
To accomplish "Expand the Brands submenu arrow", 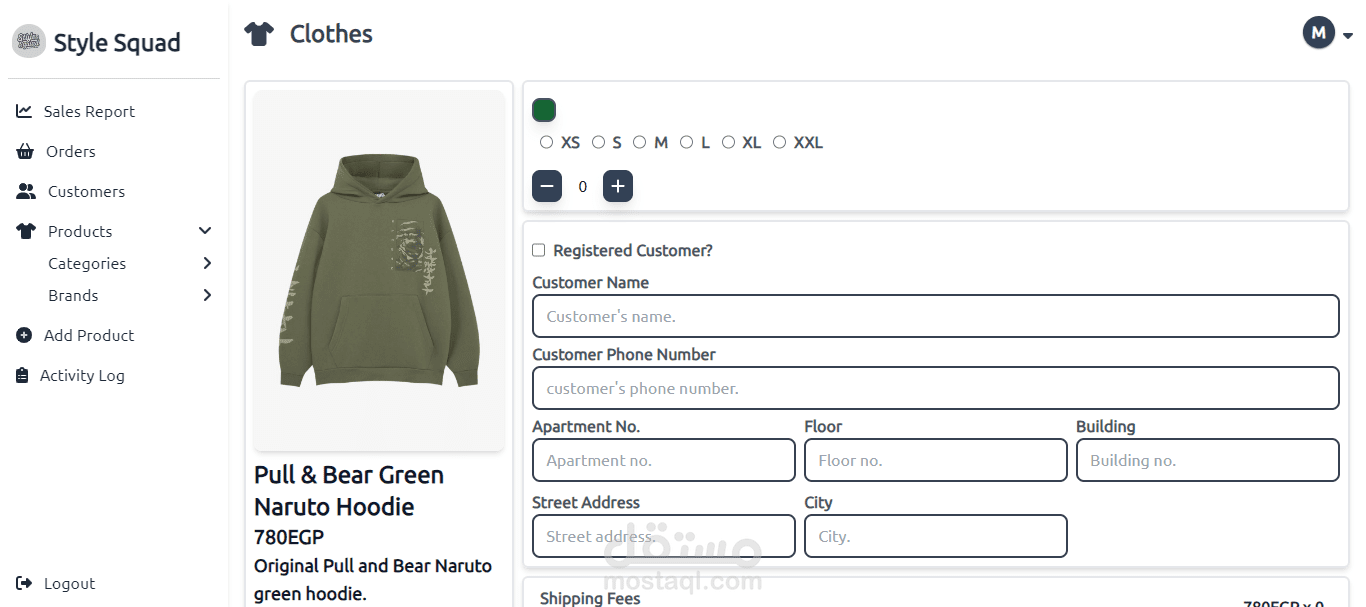I will (x=207, y=295).
